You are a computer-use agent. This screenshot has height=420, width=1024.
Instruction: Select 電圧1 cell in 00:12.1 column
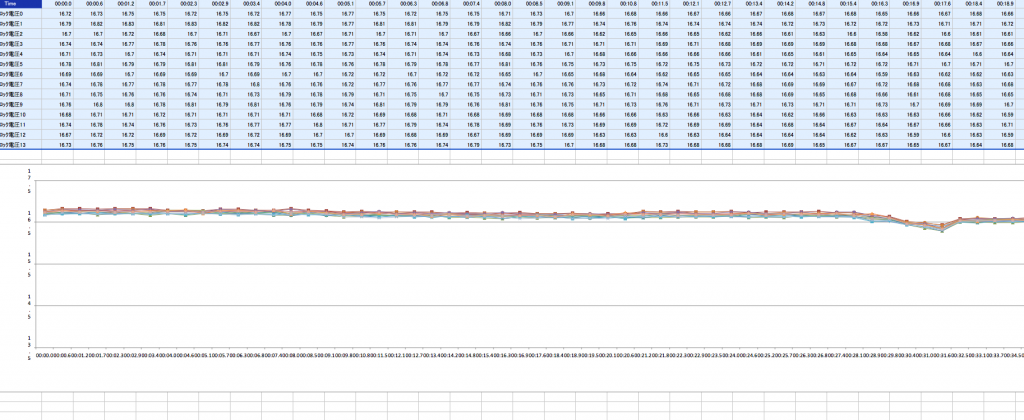(692, 24)
